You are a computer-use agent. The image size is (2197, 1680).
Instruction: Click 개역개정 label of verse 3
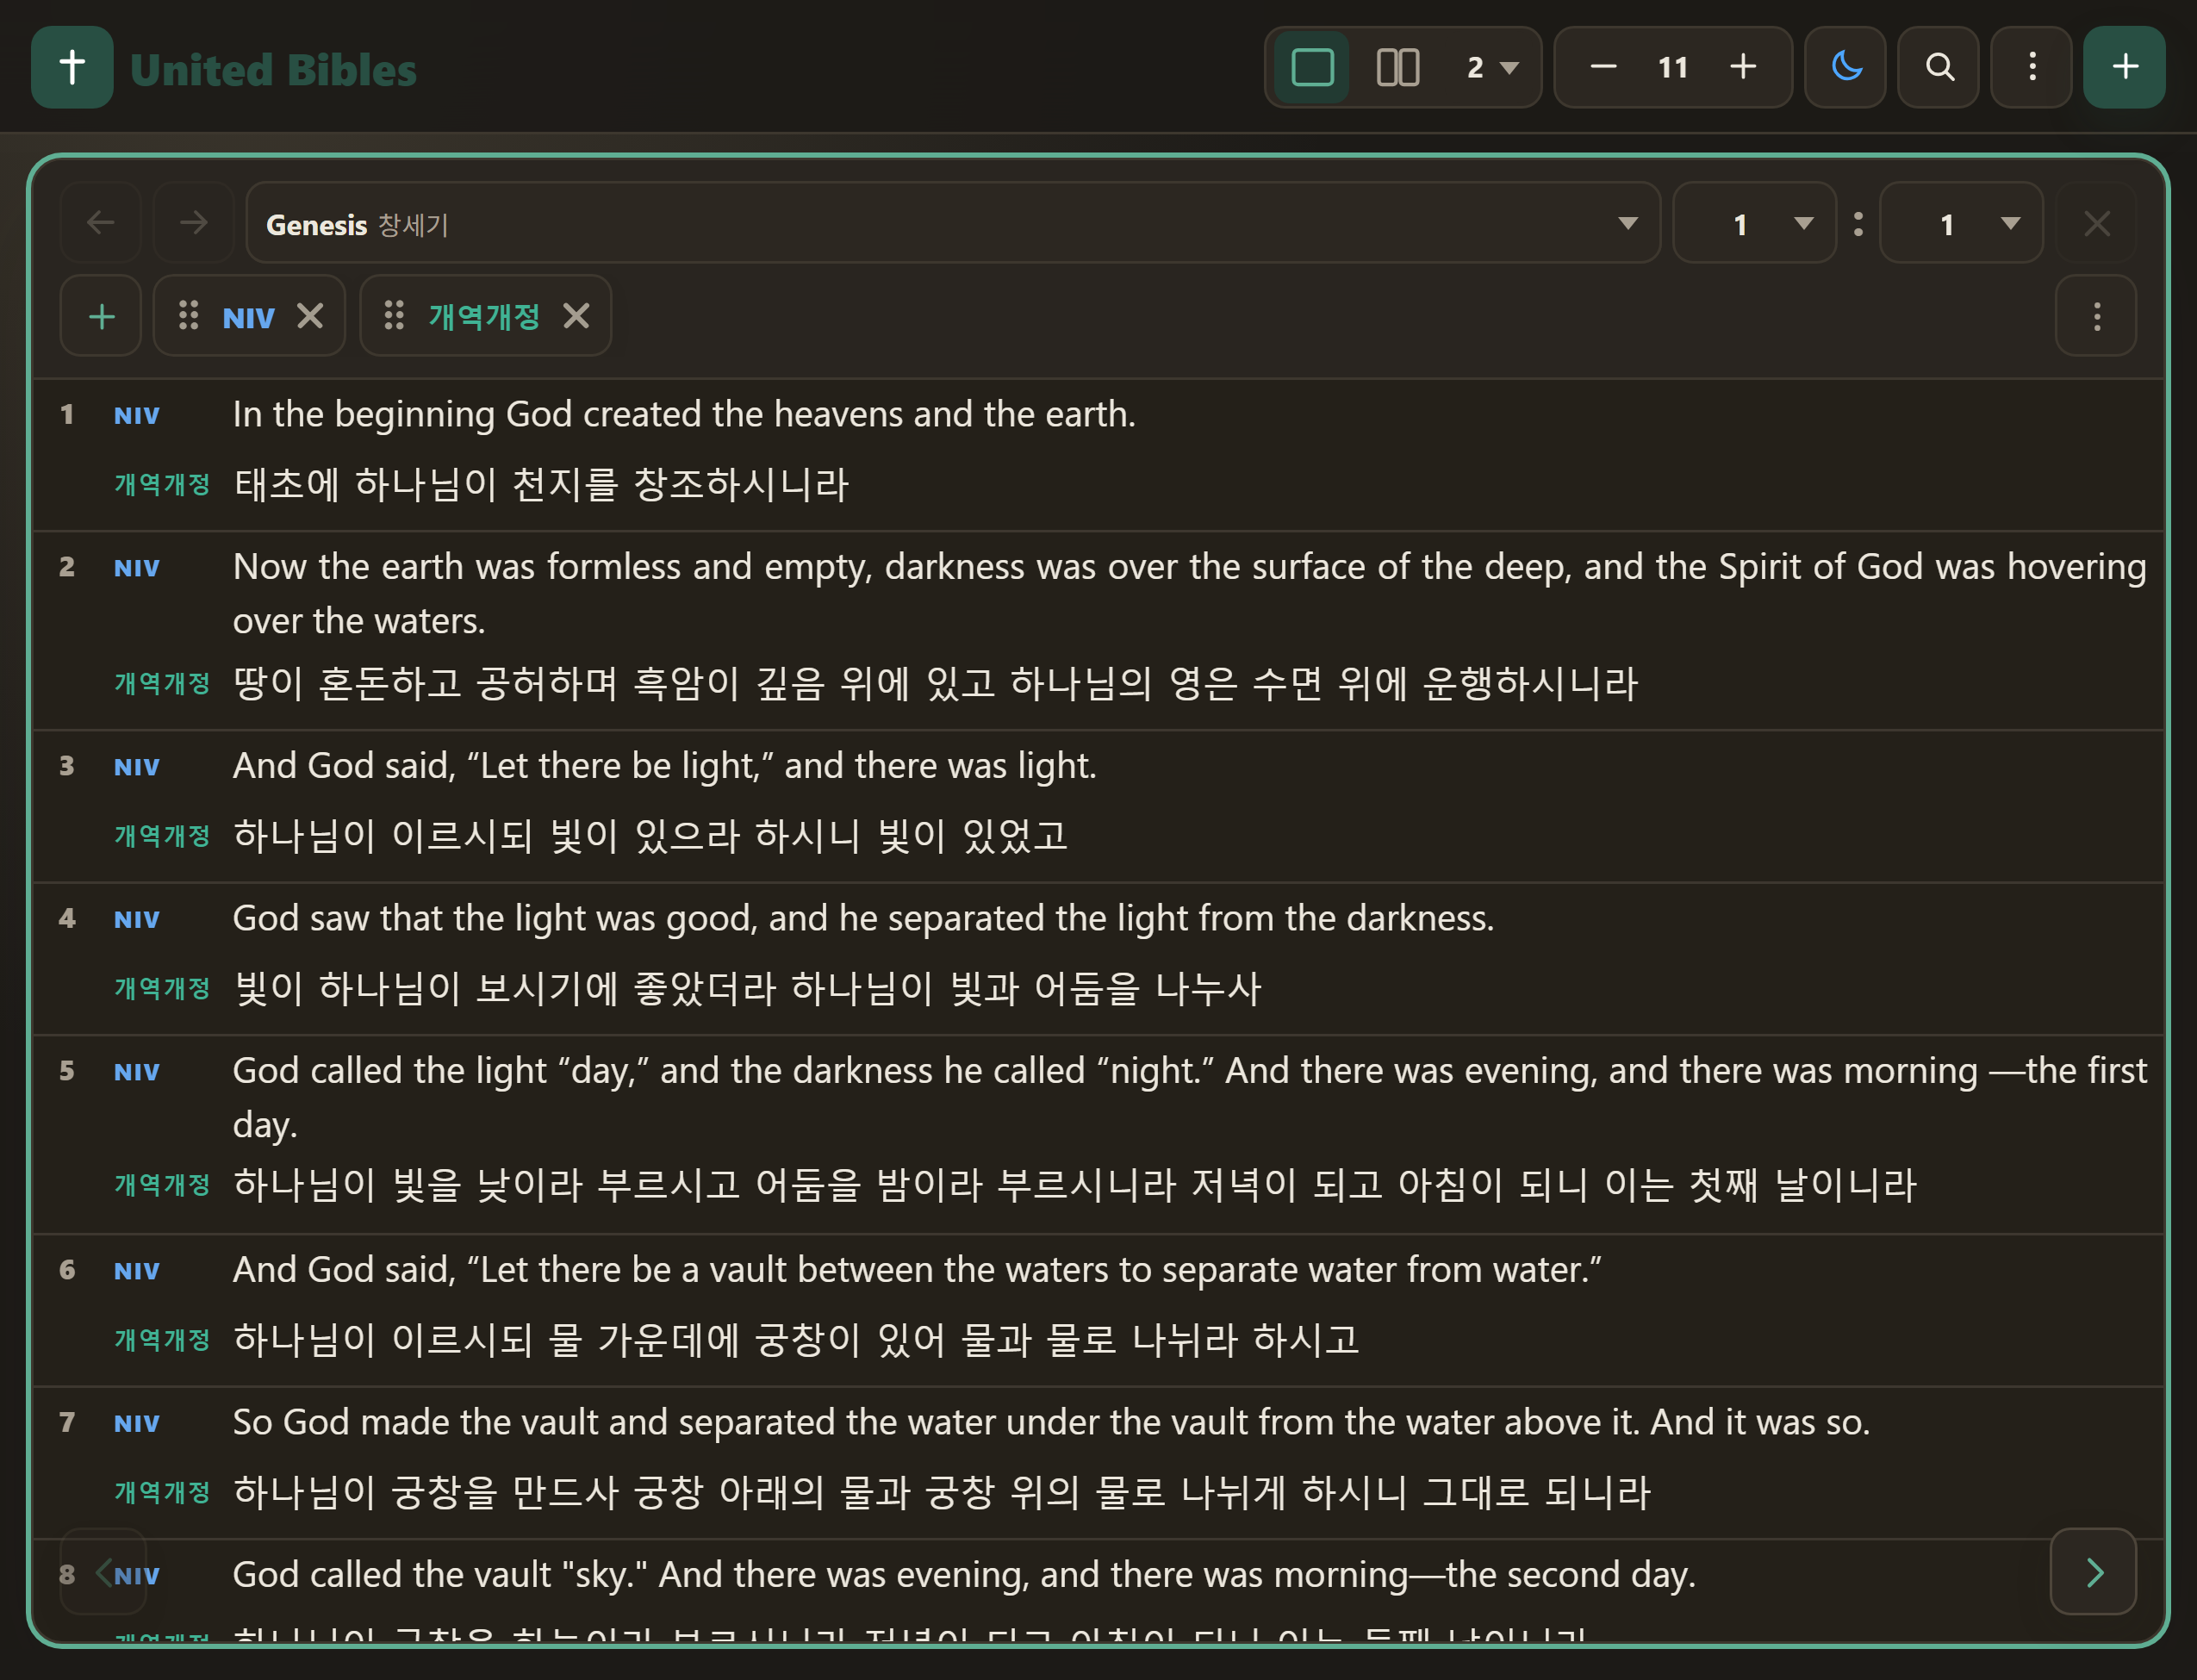click(x=162, y=836)
